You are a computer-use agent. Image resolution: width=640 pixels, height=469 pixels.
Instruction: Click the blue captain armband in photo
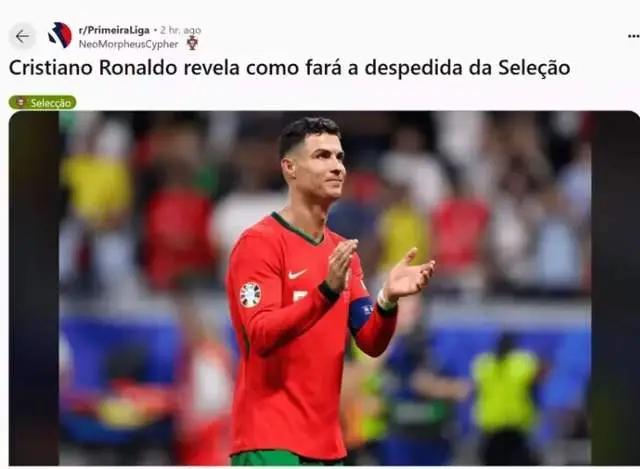[x=361, y=313]
